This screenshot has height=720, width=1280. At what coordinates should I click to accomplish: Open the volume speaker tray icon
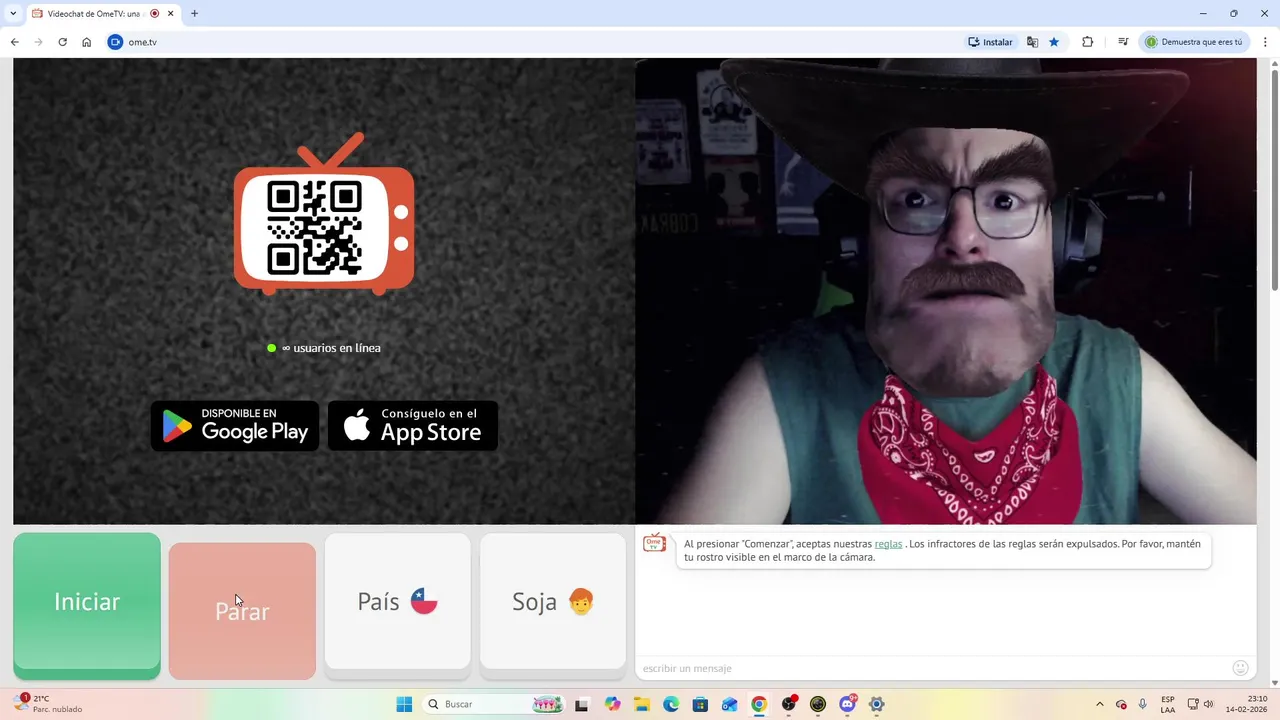1208,704
